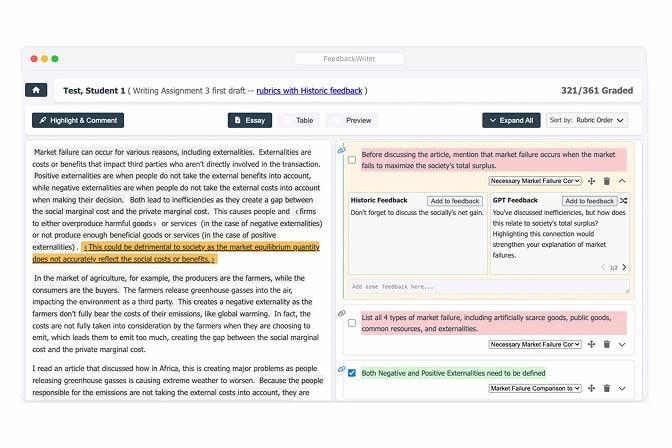Collapse the 'Before discussing the article' rubric
Screen dimensions: 672x448
[622, 181]
